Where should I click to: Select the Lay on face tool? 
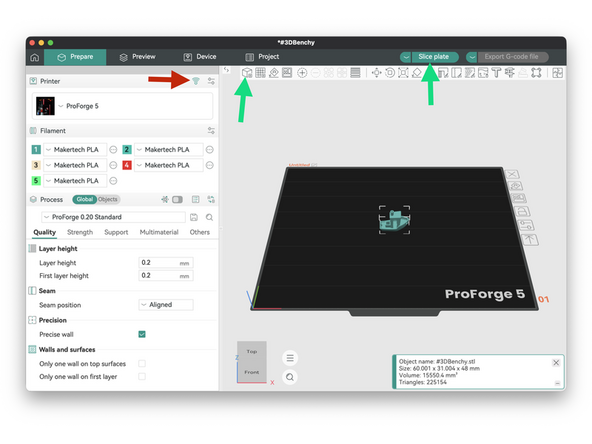(x=416, y=72)
